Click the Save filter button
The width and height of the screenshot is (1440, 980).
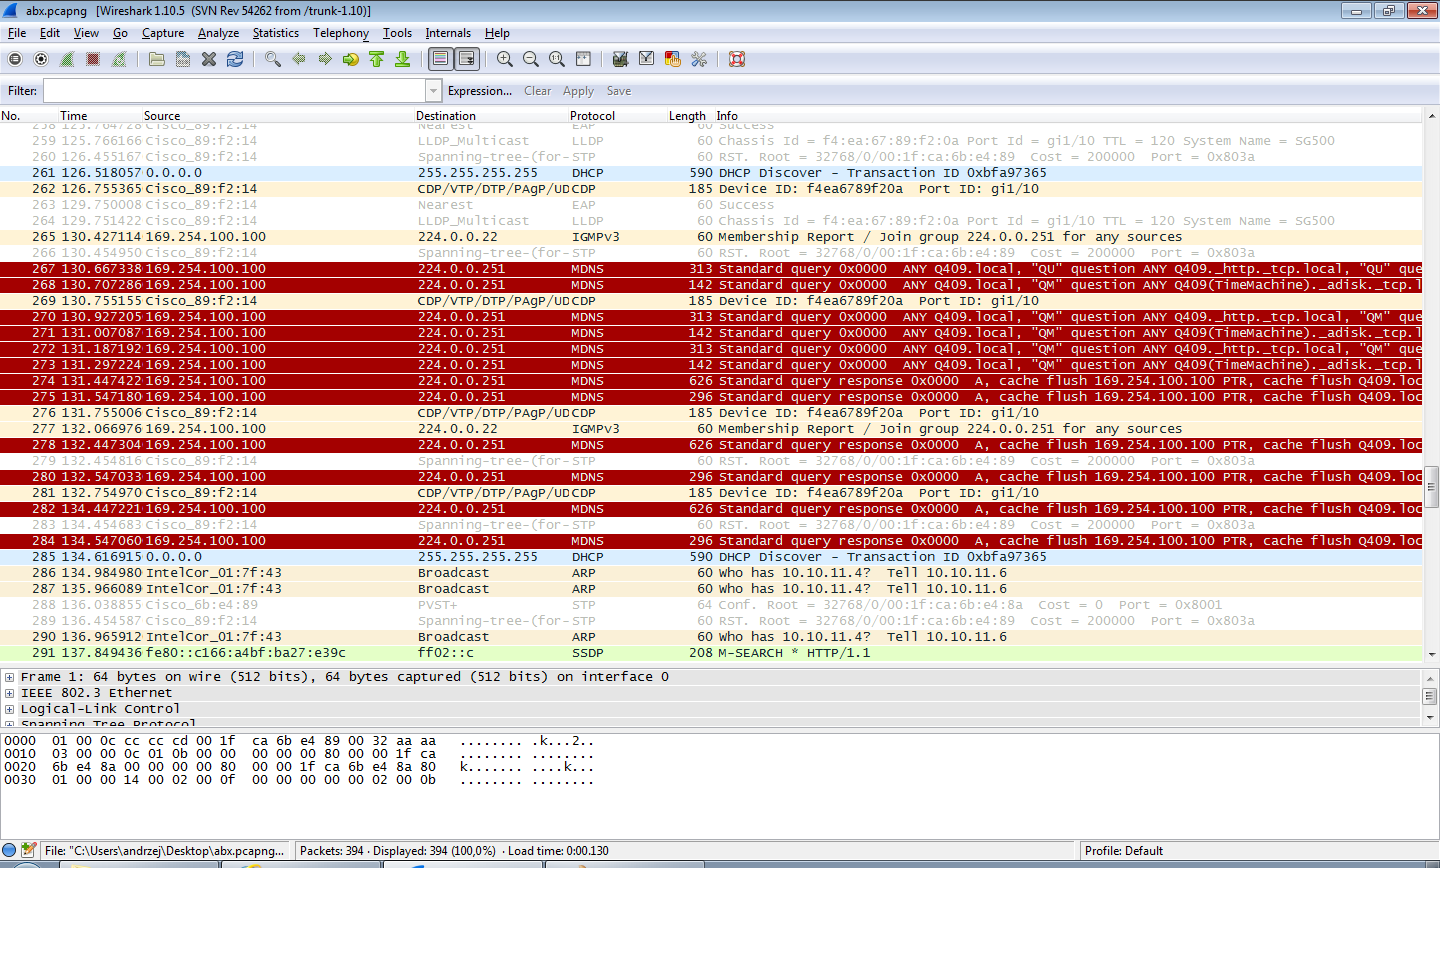click(x=619, y=91)
